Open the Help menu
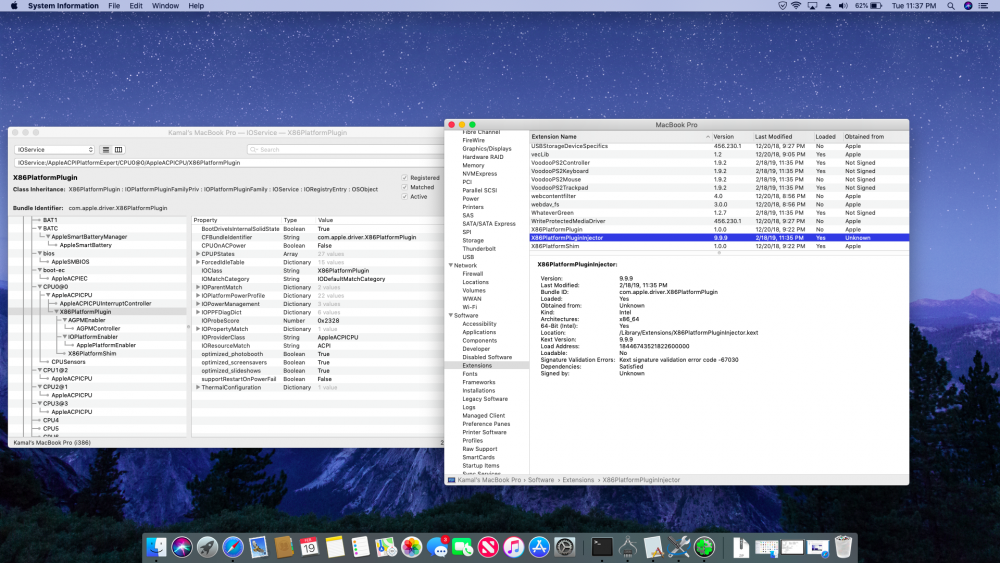The height and width of the screenshot is (563, 1000). 196,6
